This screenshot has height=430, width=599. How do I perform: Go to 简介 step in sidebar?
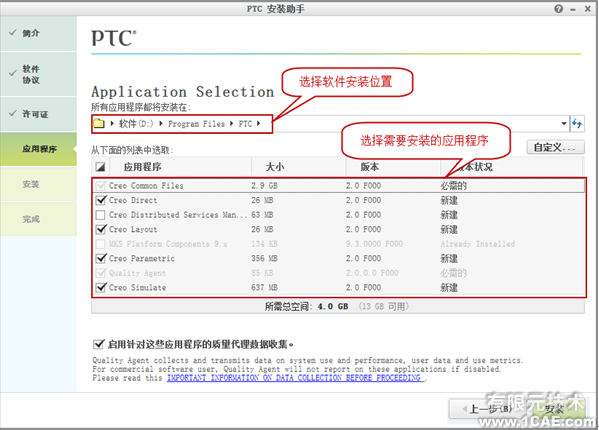(x=38, y=33)
